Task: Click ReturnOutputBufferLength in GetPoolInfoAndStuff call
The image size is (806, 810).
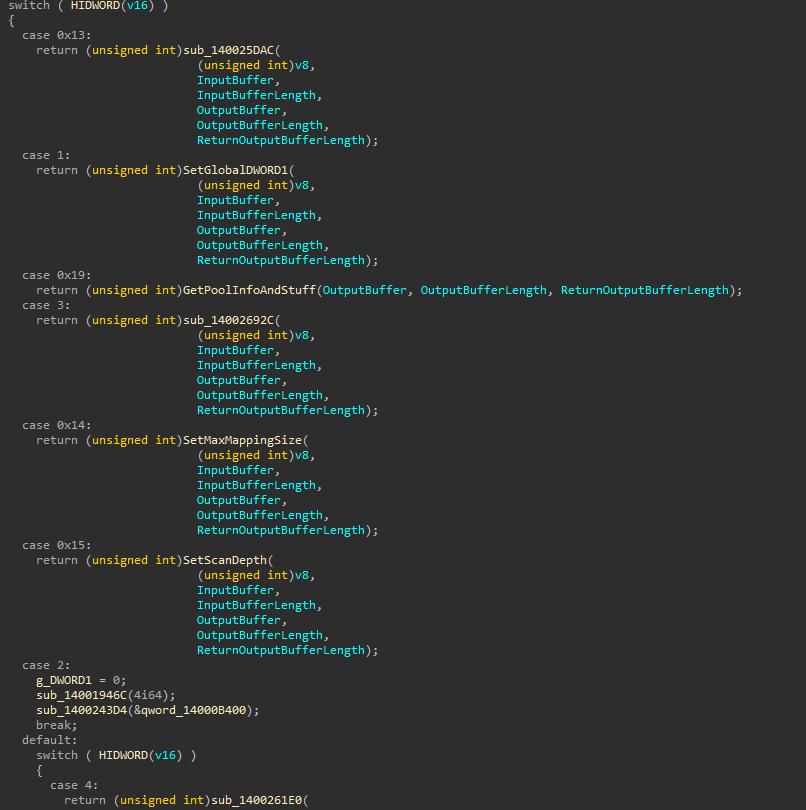Action: (645, 290)
